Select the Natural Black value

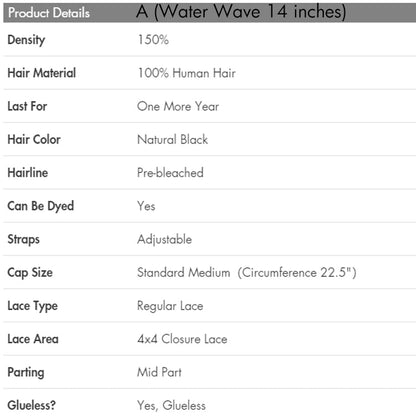(x=172, y=139)
